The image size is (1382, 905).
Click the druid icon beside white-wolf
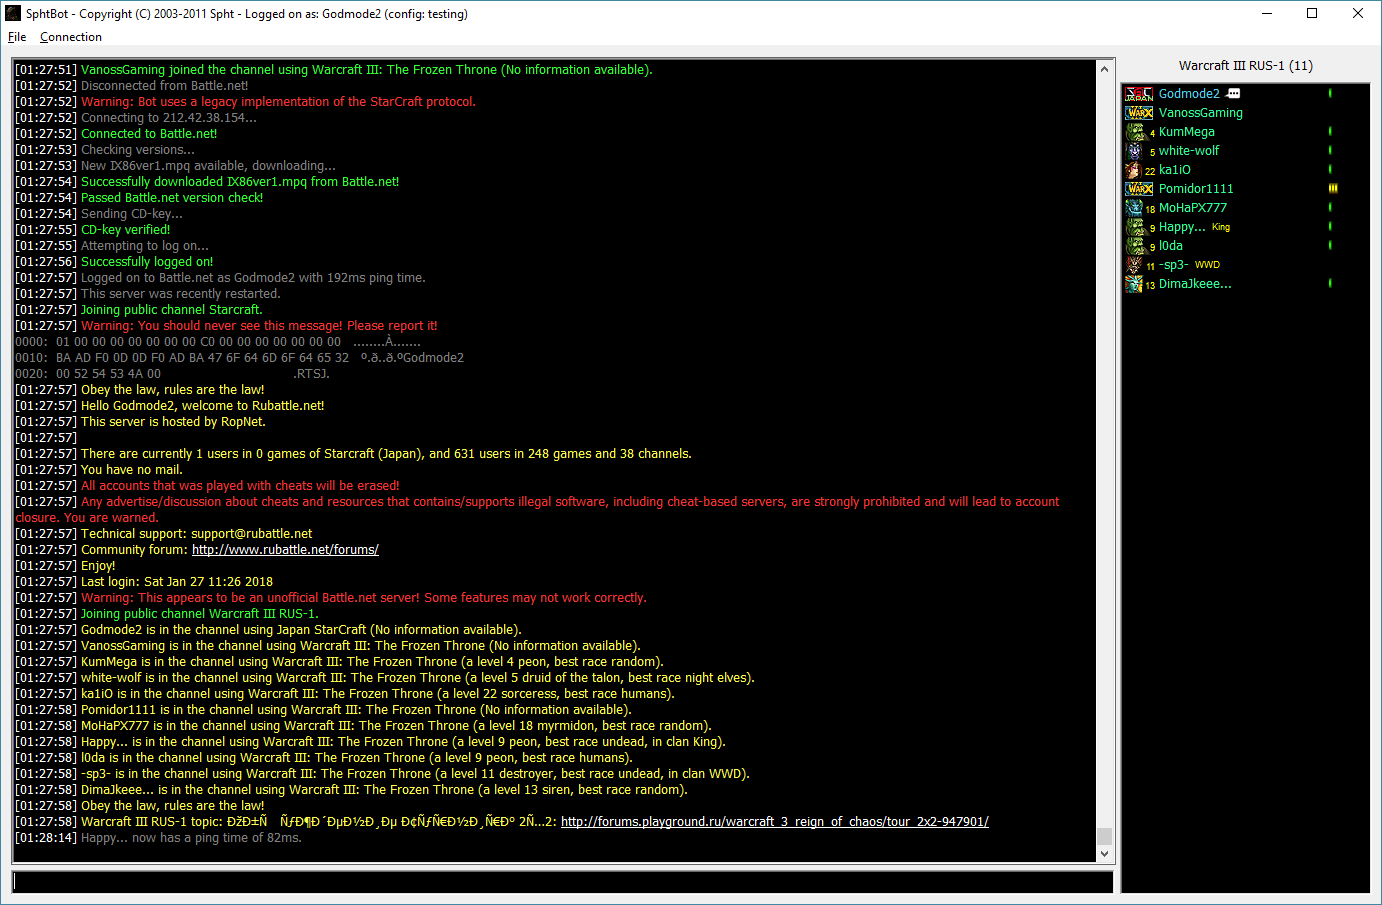[x=1135, y=151]
